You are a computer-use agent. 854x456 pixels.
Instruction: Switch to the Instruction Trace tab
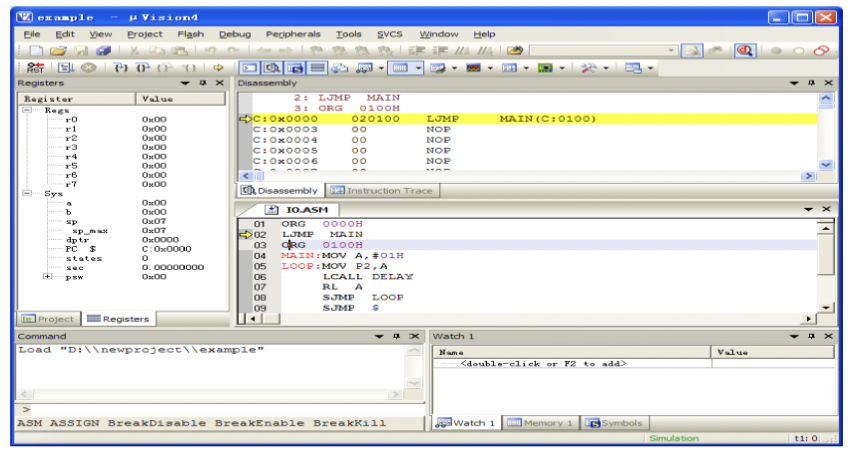(382, 191)
